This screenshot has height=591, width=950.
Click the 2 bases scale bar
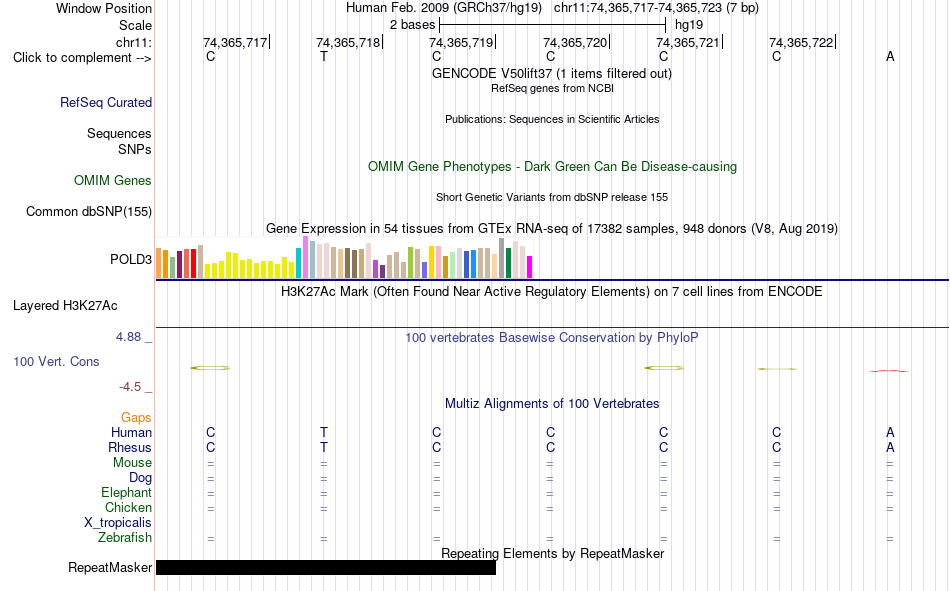(x=553, y=25)
